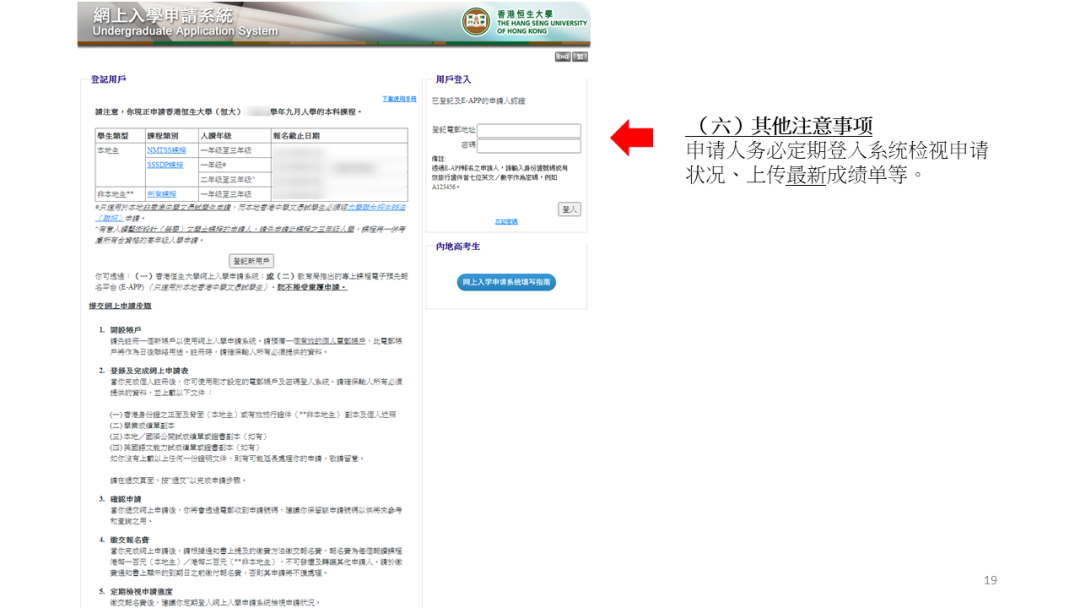Follow the 大學聯合招生辦法 footnote link
Screen dimensions: 1080x608
(x=377, y=207)
